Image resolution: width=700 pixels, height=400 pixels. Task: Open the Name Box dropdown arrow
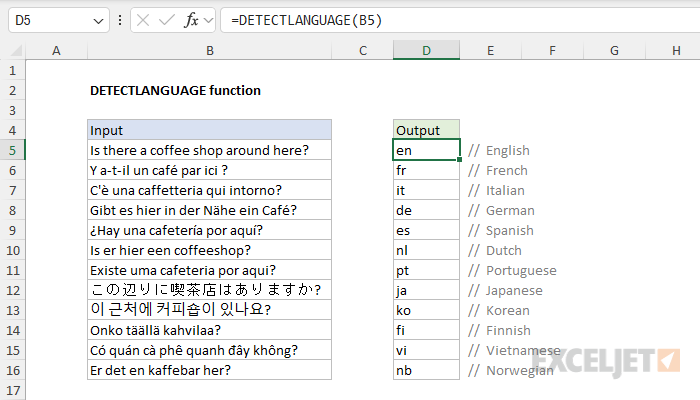(98, 21)
